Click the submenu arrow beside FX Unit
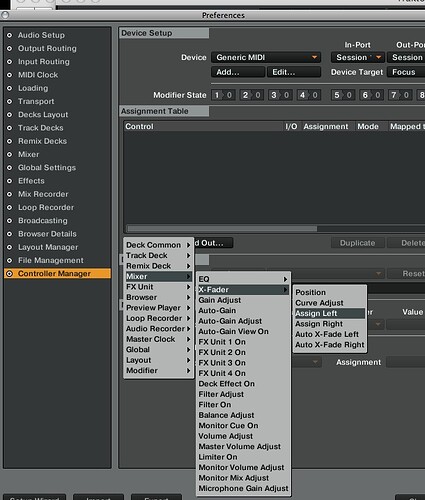 188,287
